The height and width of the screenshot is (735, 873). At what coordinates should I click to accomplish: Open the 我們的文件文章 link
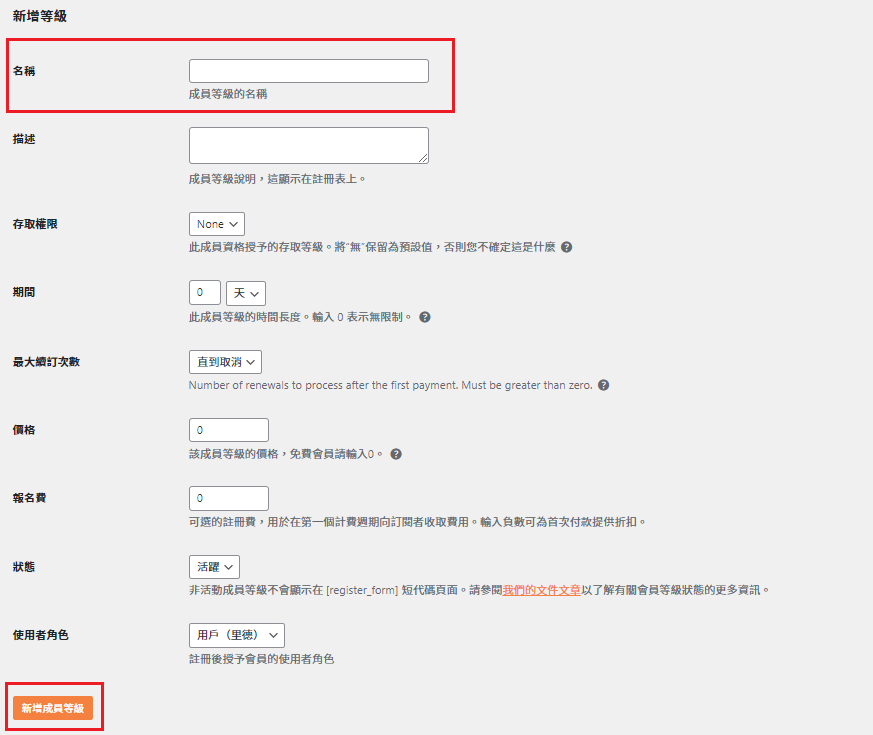[x=542, y=590]
